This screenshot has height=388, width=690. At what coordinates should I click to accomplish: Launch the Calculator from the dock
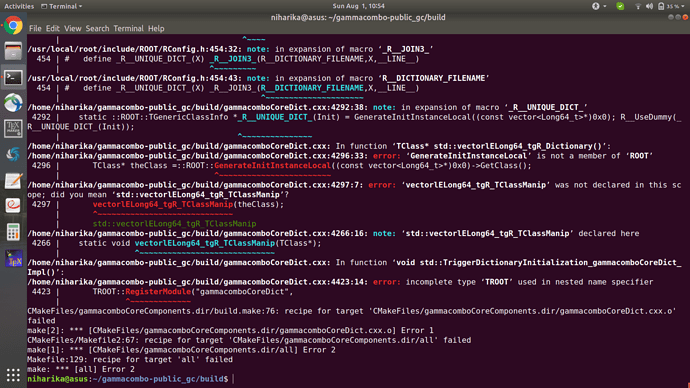[13, 232]
